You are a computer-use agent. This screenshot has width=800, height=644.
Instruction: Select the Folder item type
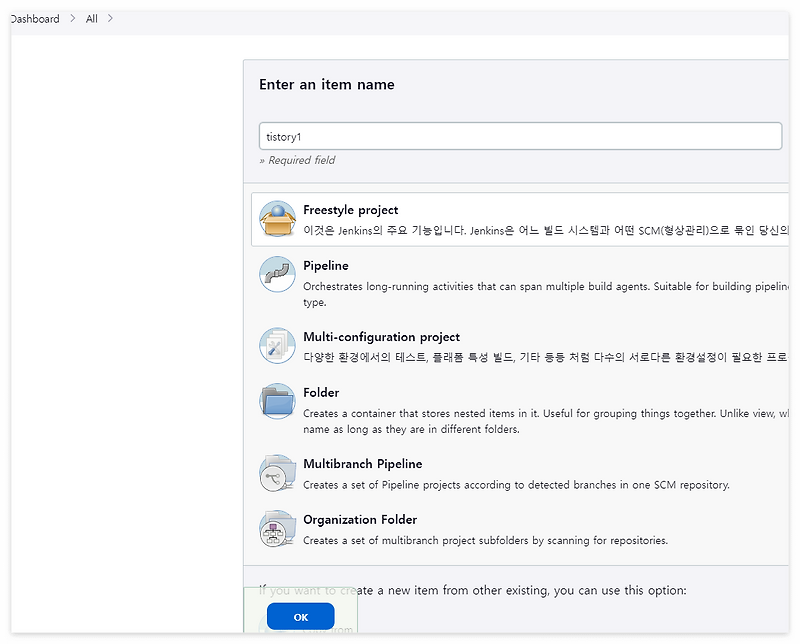tap(321, 392)
